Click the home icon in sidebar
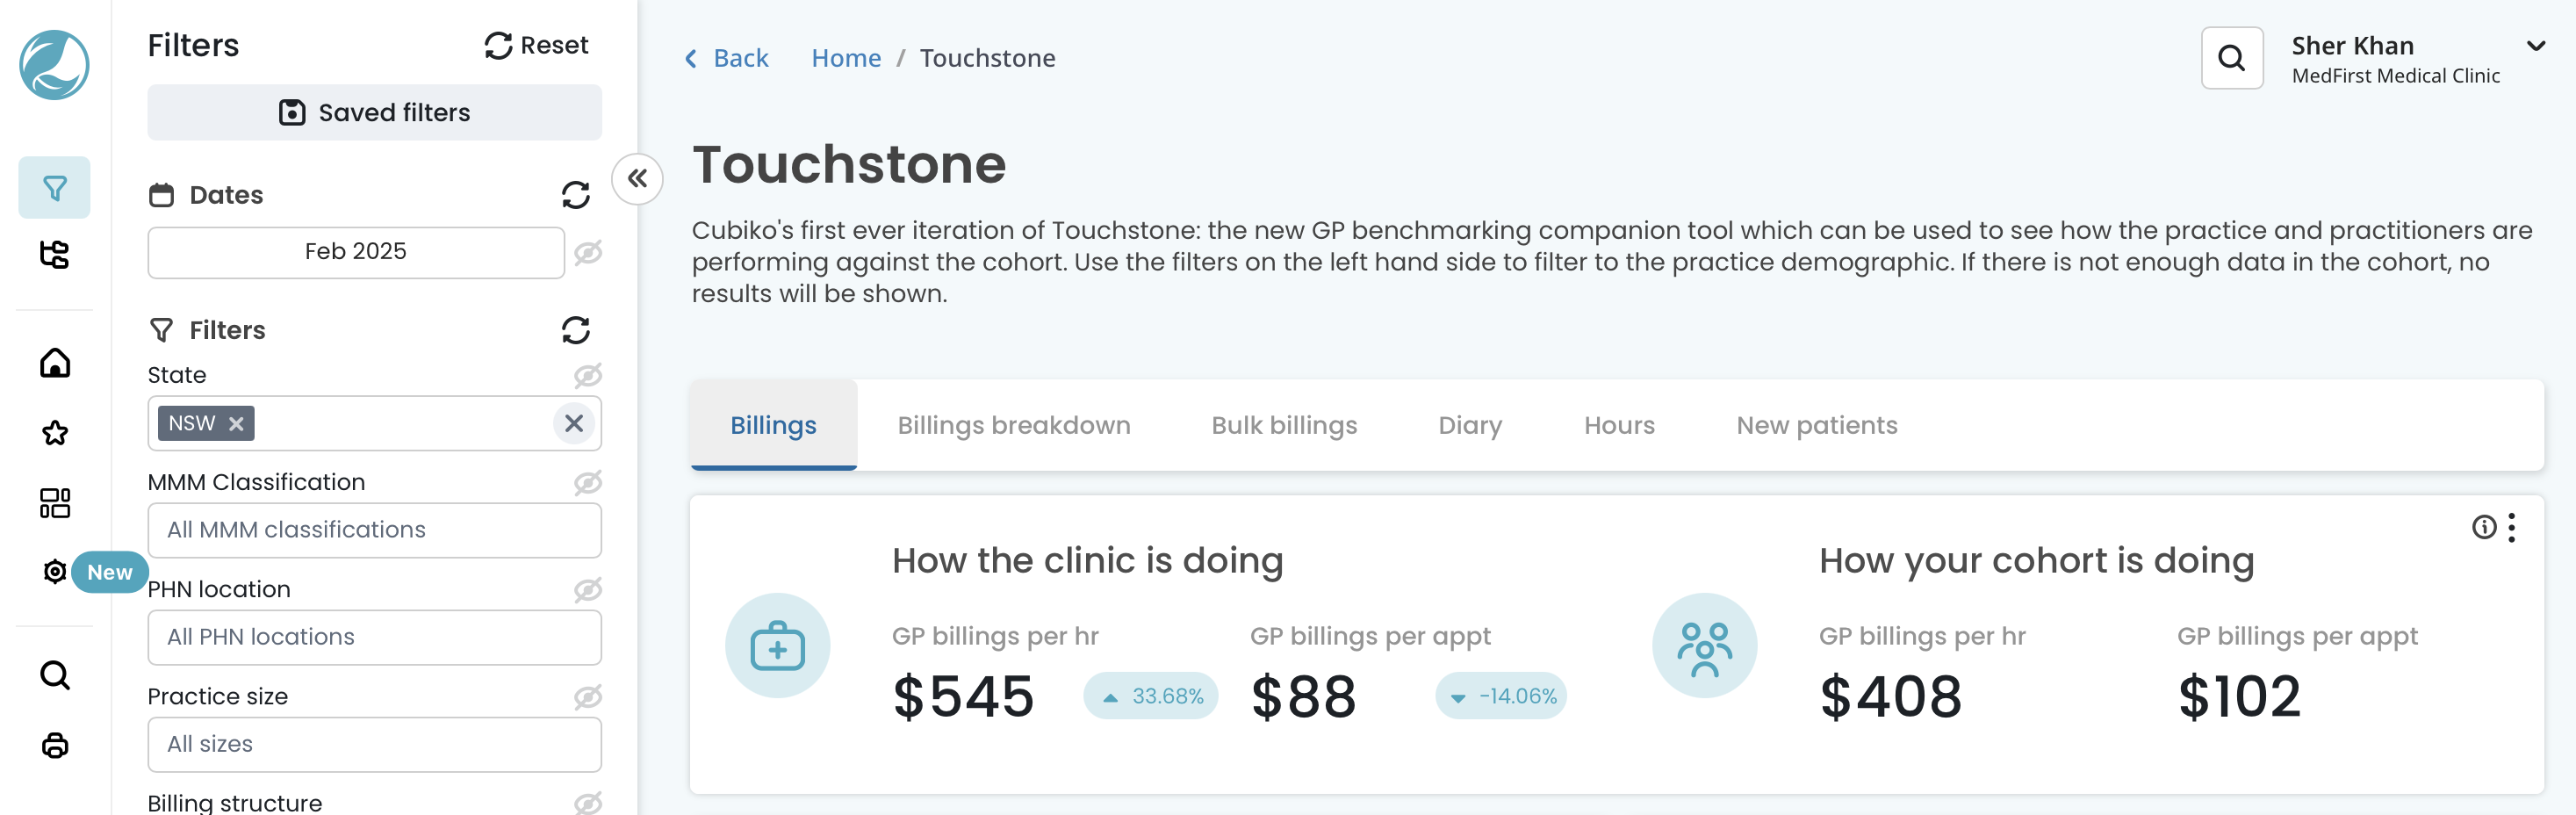 click(54, 362)
